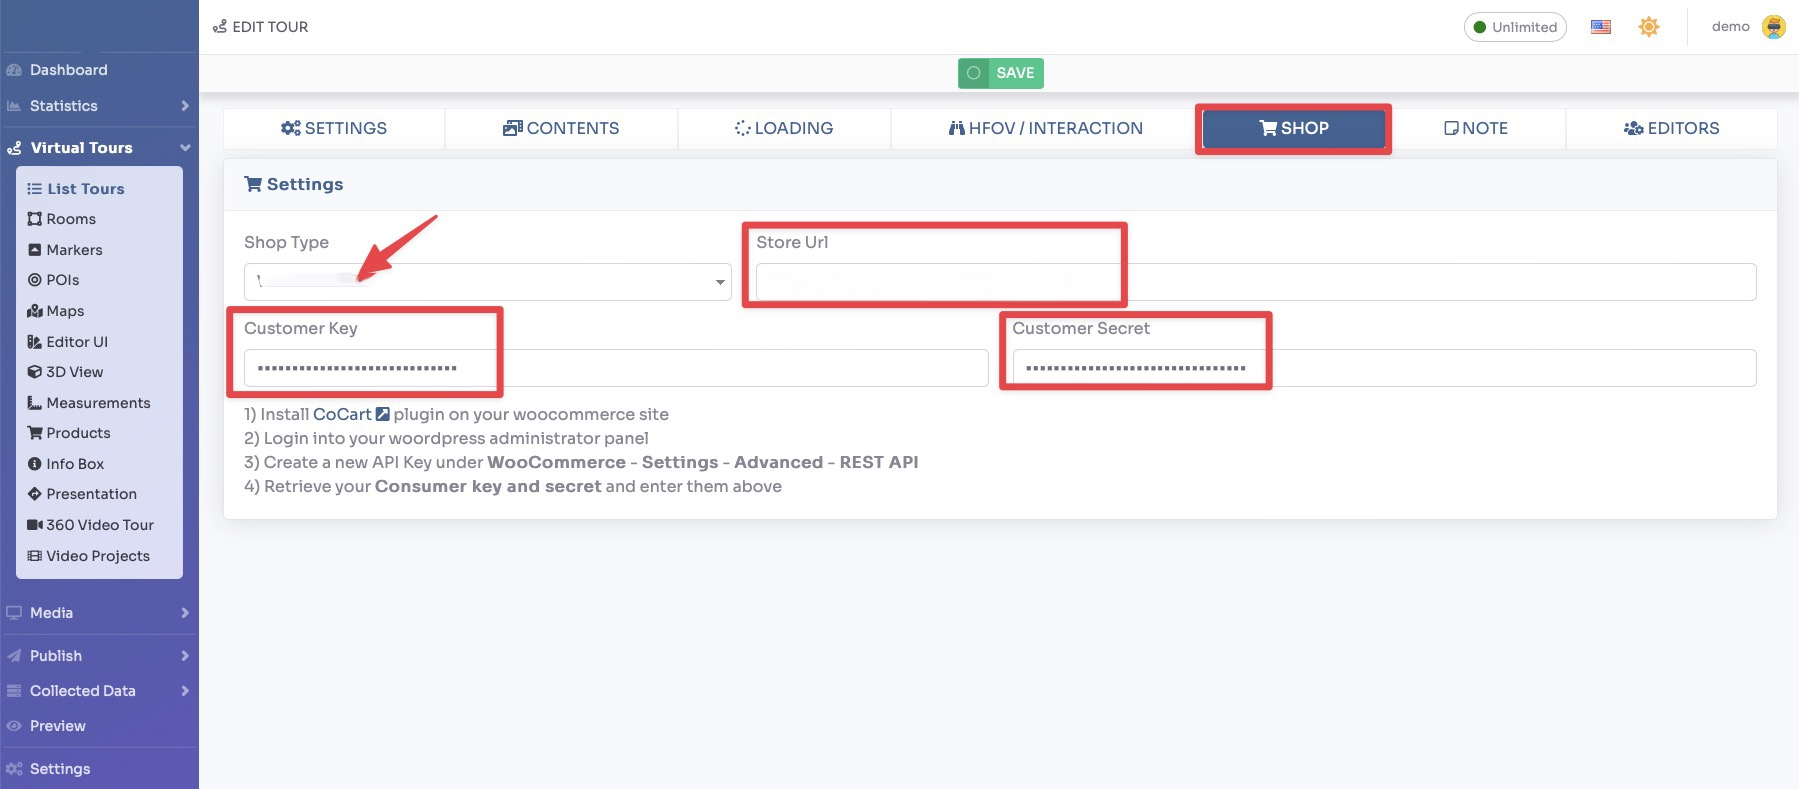Click the Customer Secret input field

1384,368
